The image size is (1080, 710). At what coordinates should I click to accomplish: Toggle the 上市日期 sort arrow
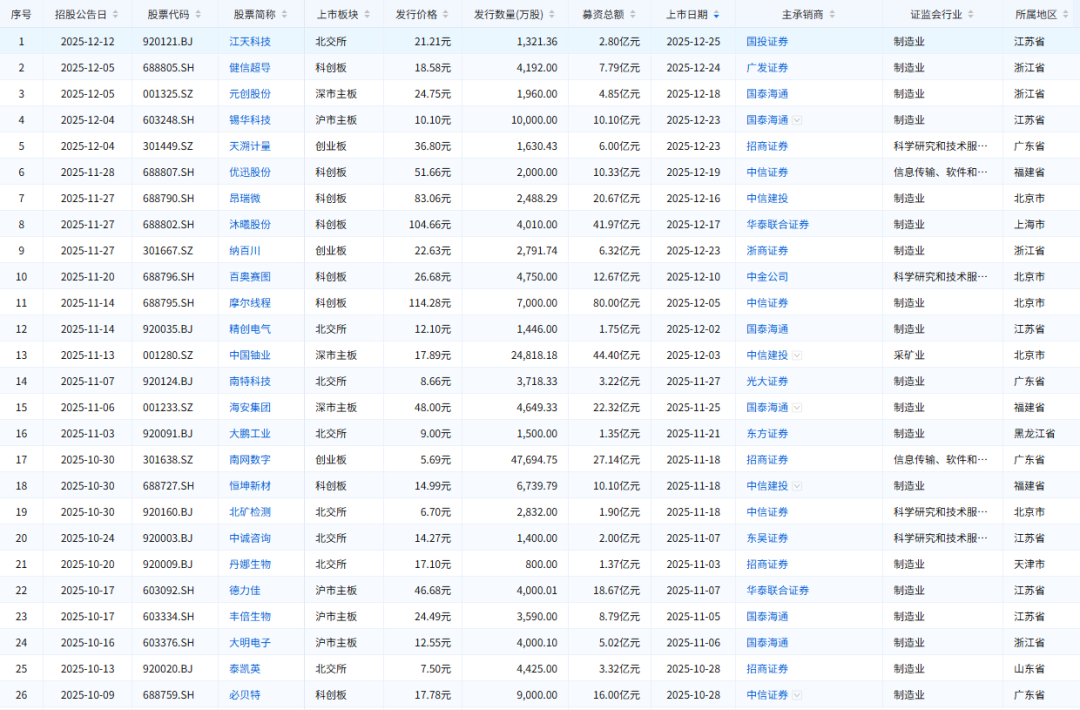(715, 15)
